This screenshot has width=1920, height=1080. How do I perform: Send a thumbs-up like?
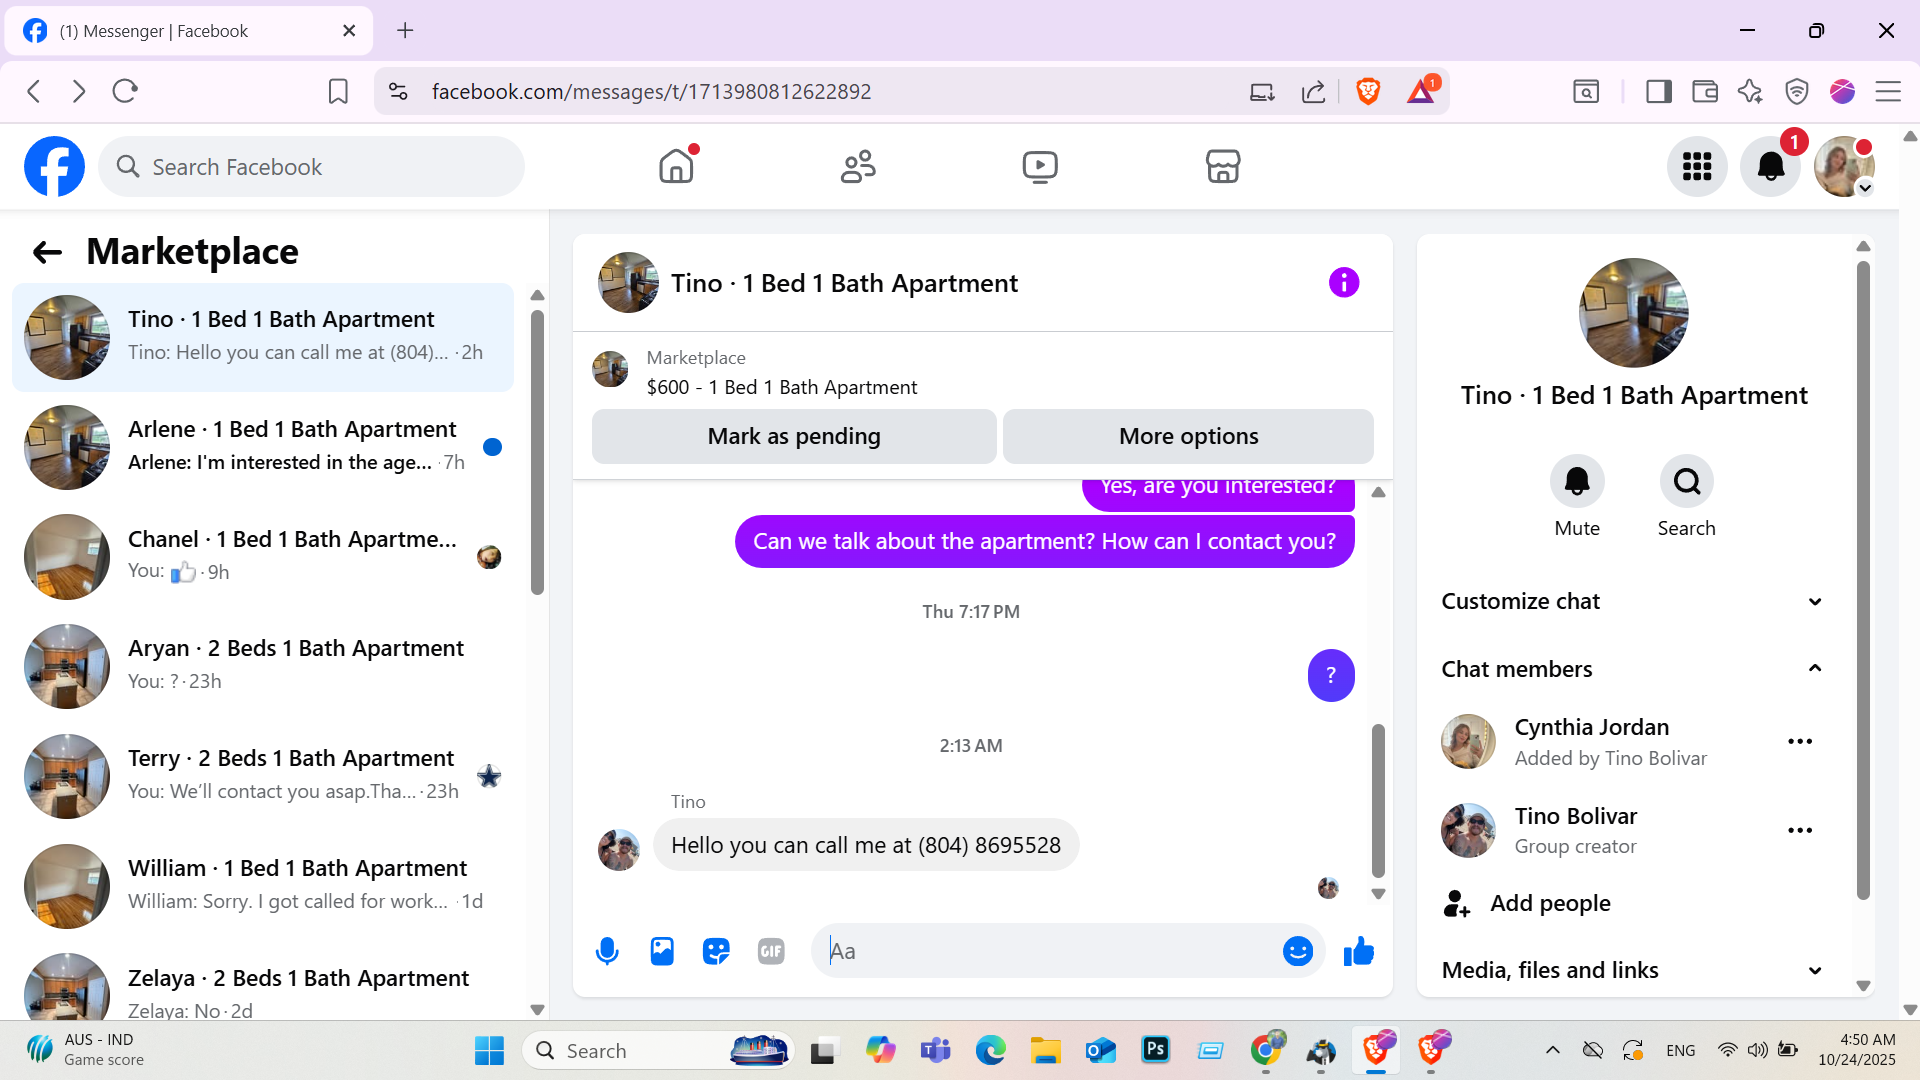(1359, 951)
